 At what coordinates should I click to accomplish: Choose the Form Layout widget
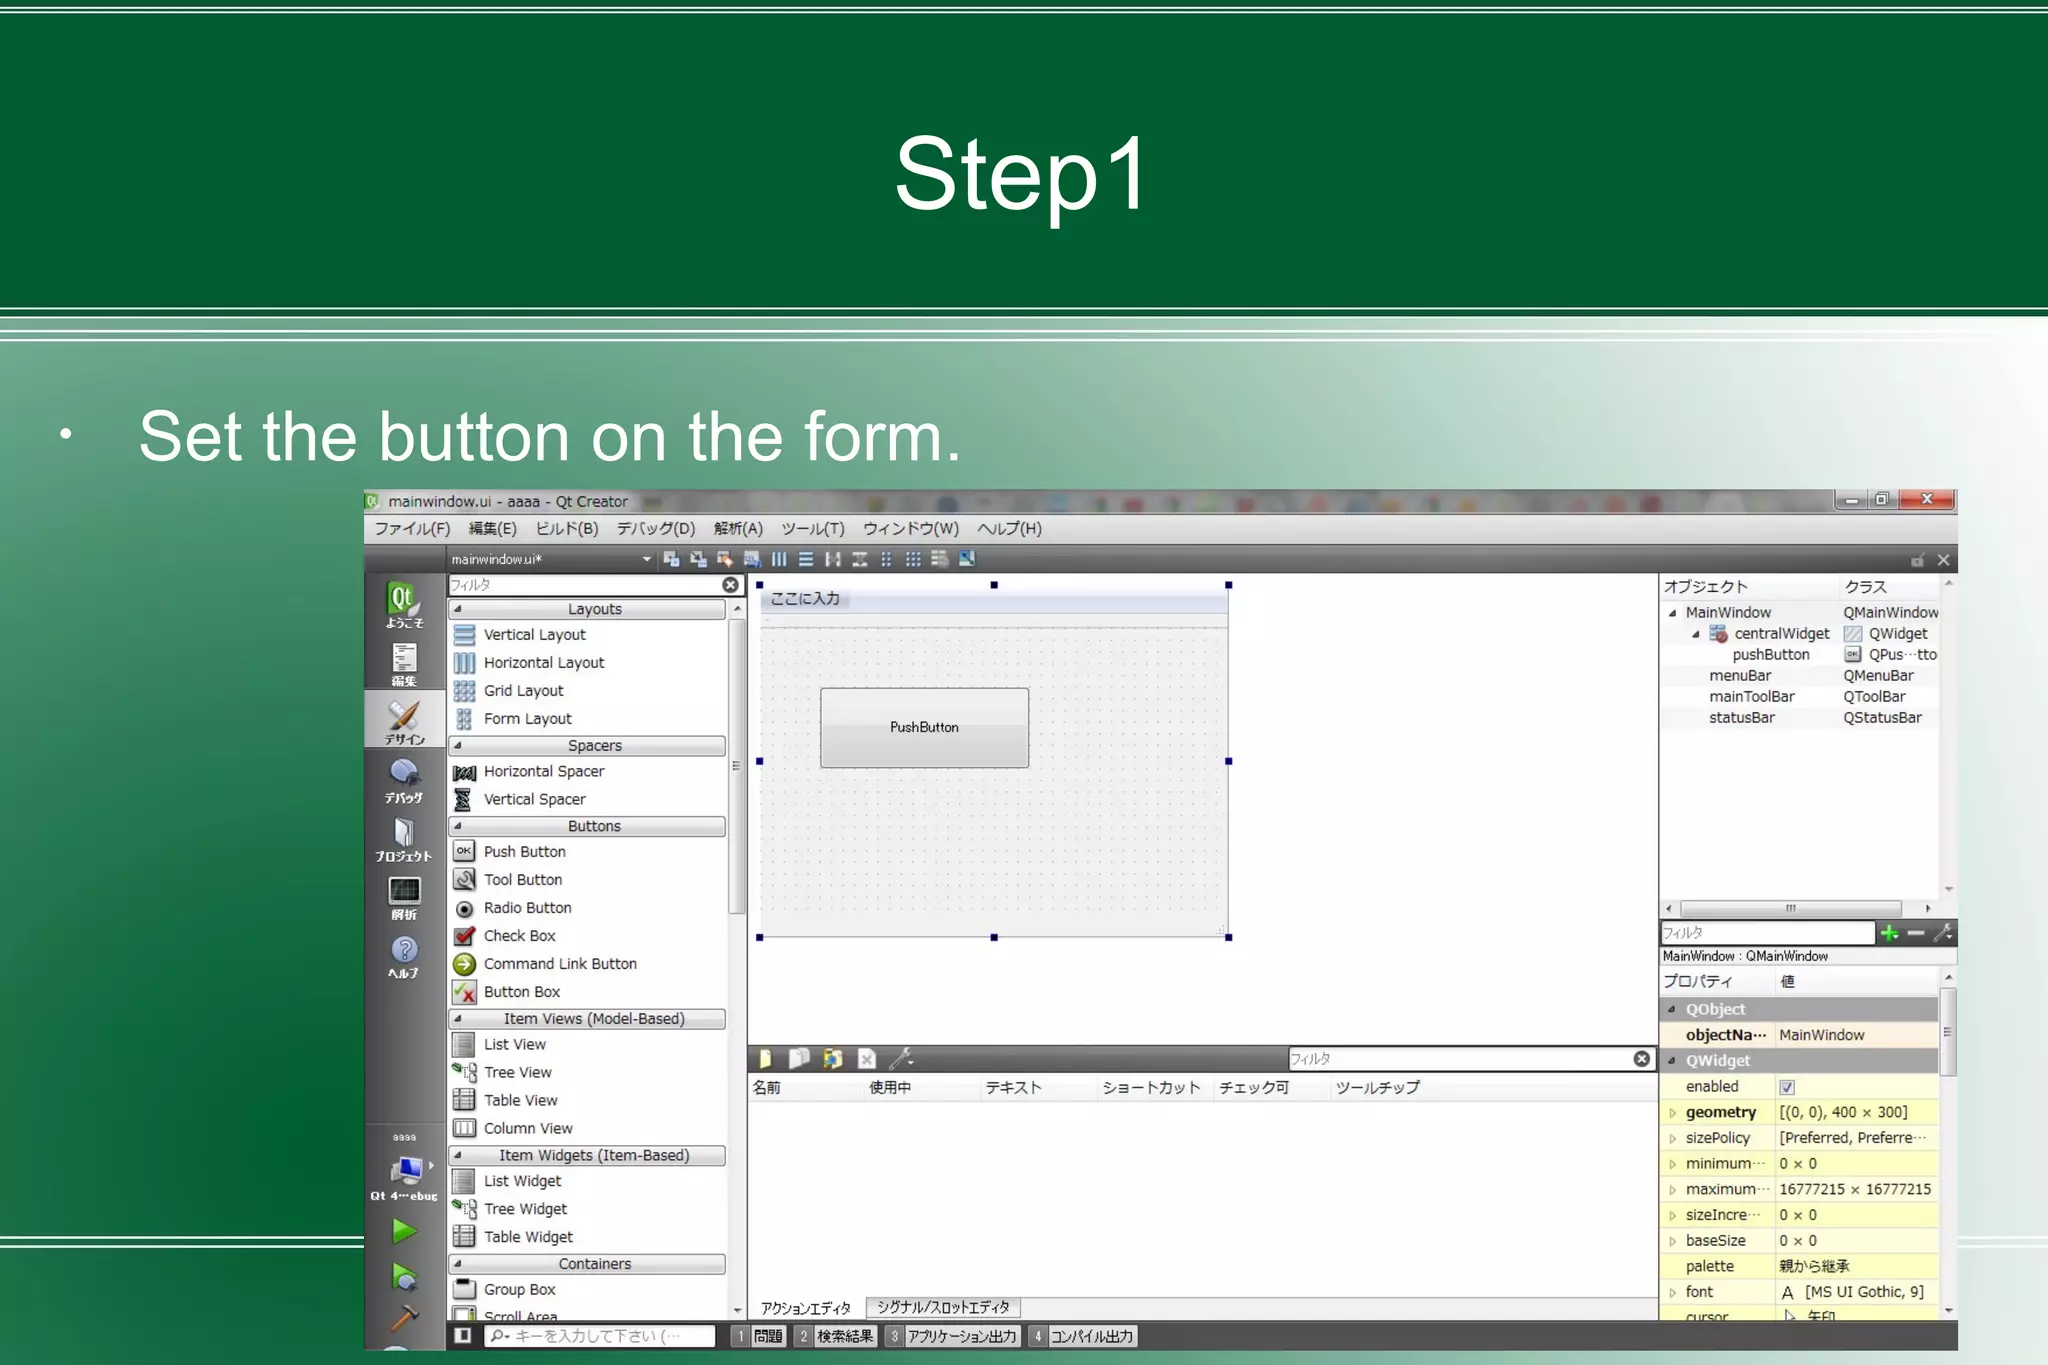[513, 718]
